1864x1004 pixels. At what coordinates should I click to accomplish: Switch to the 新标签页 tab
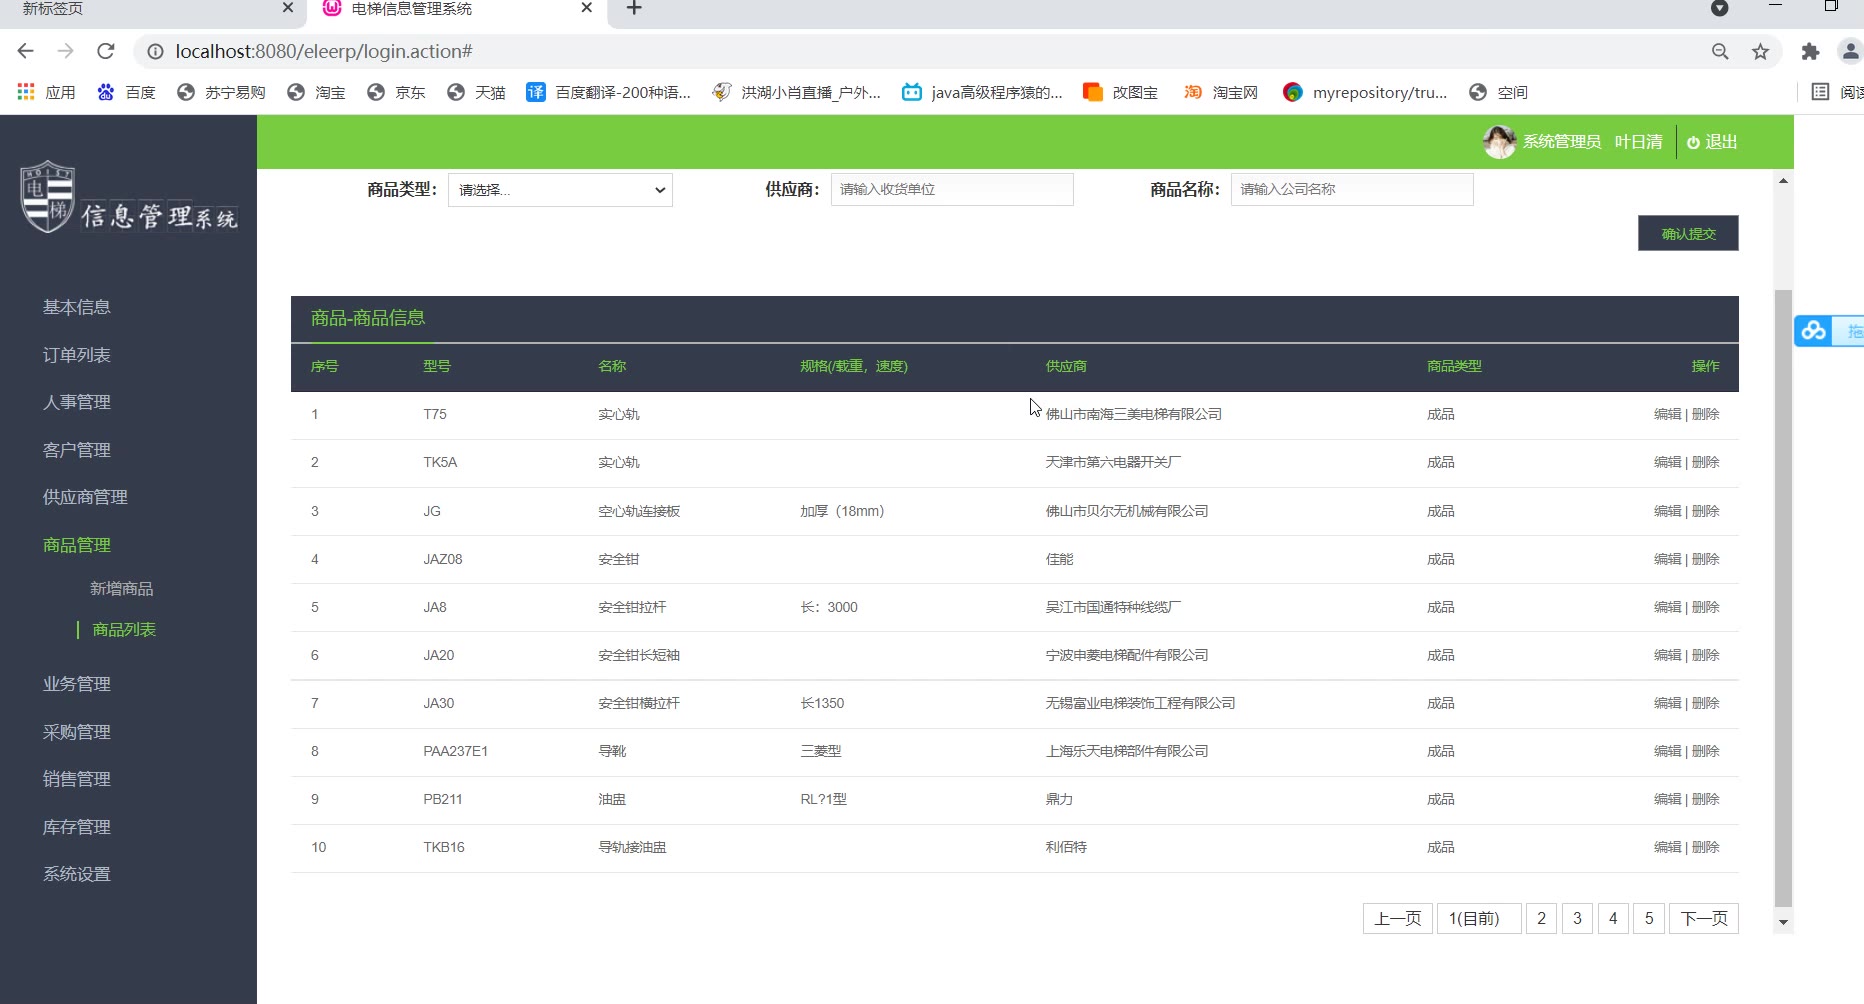tap(150, 9)
